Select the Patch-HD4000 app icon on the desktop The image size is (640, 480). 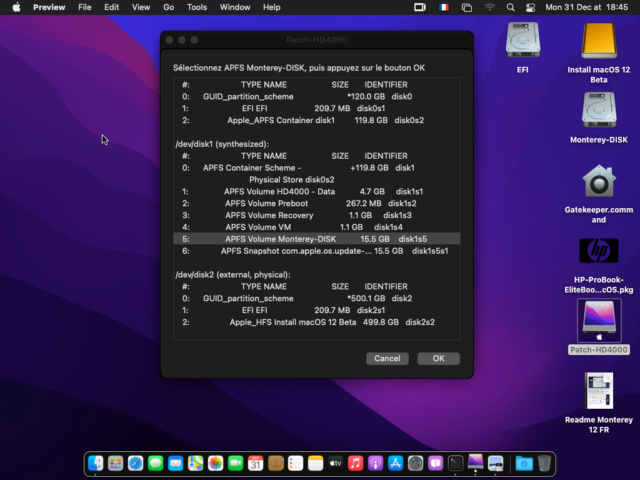[599, 320]
